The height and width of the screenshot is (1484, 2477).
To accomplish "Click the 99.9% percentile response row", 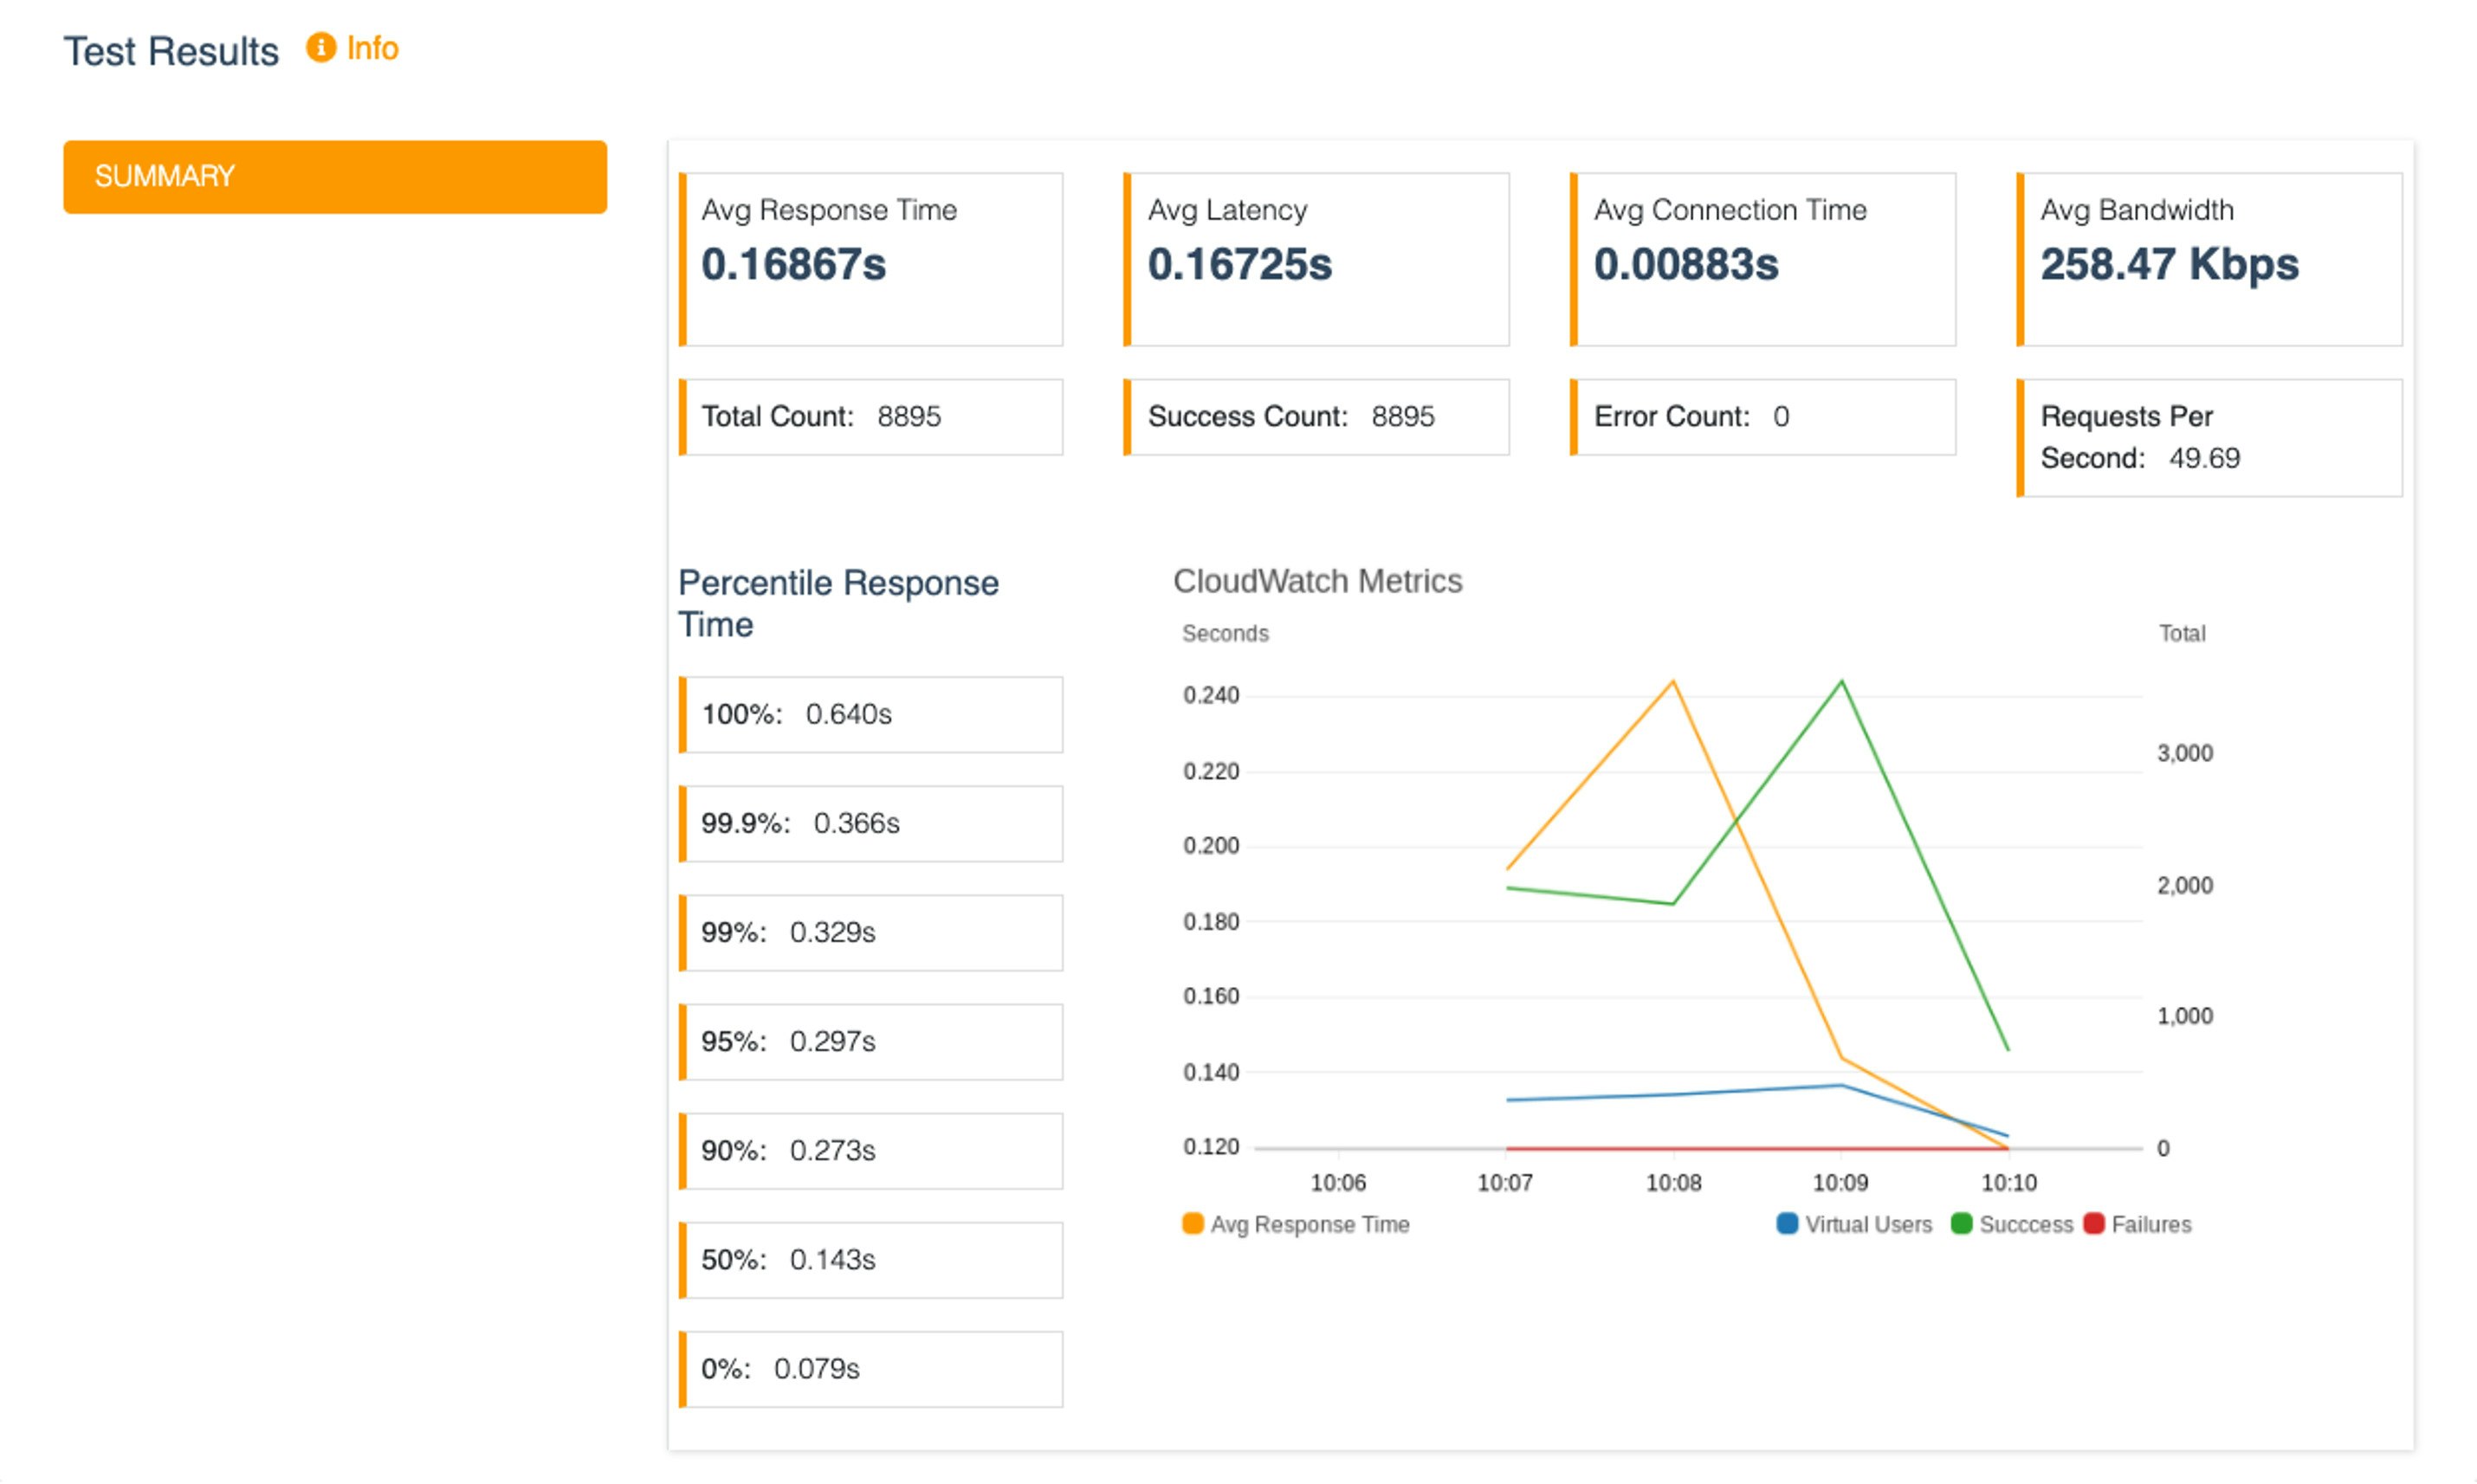I will pos(870,824).
